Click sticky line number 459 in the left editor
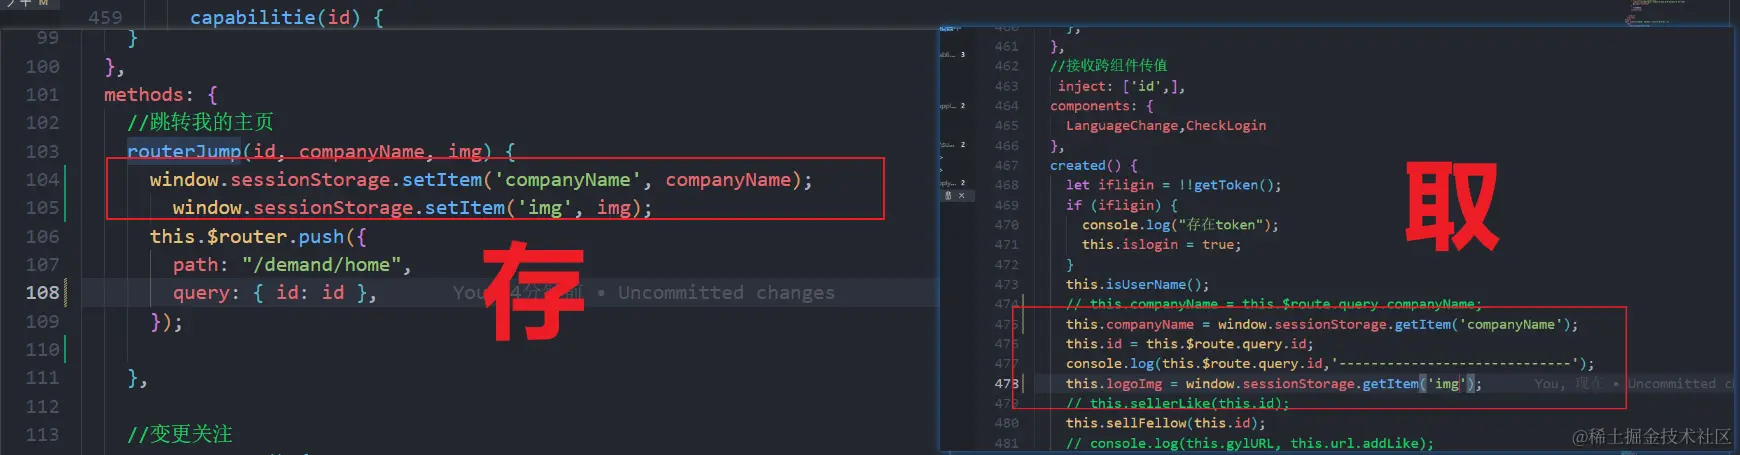 point(105,17)
